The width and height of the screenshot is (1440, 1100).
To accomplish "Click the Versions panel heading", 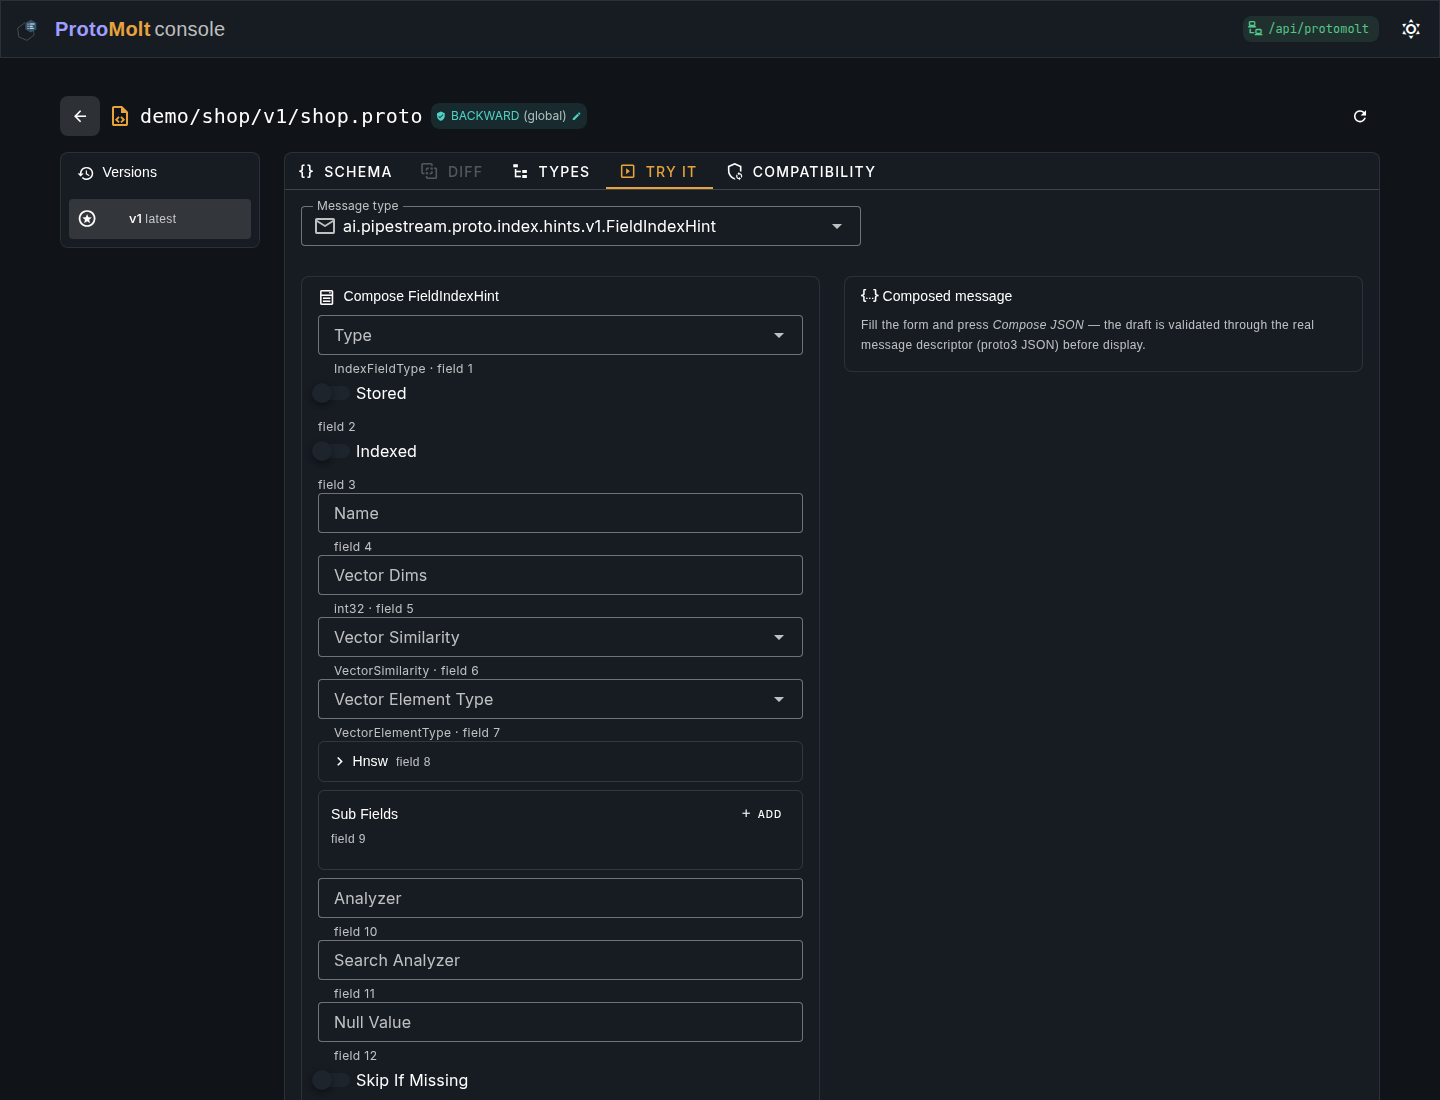I will (x=130, y=172).
